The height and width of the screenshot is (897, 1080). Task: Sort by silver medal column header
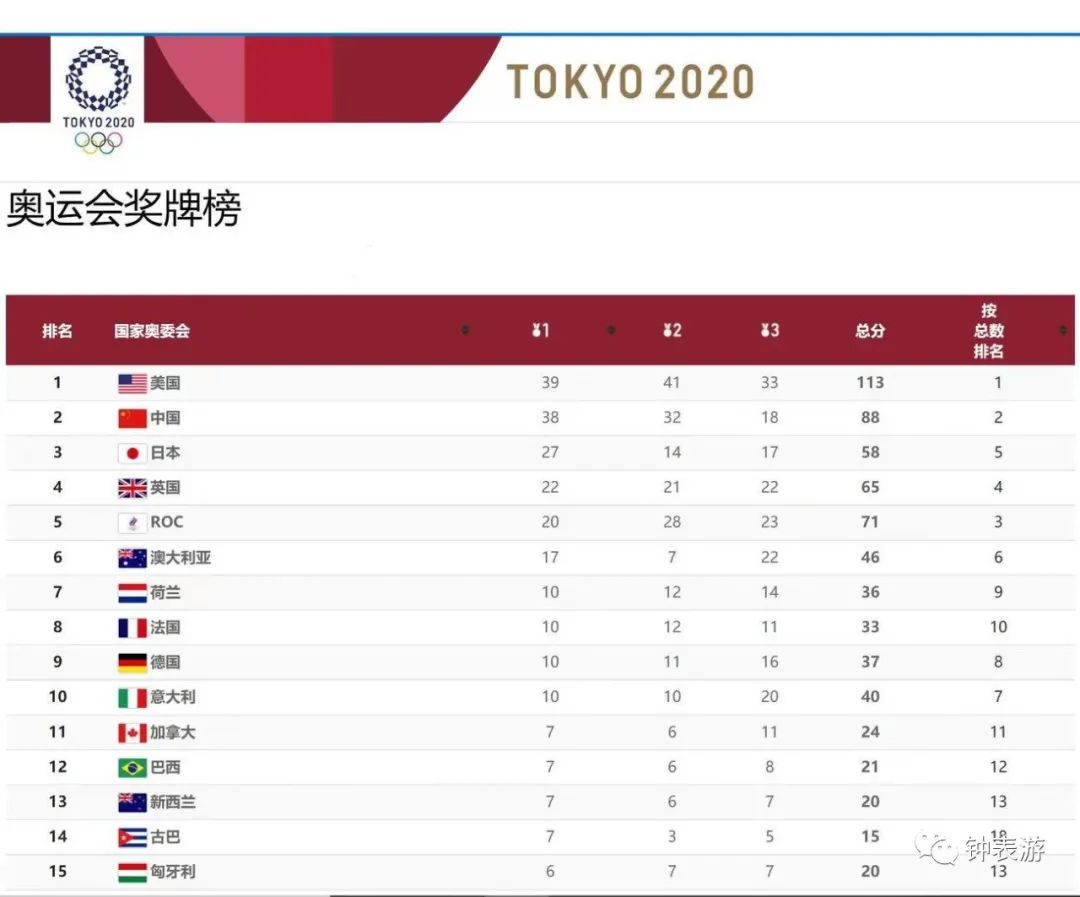(672, 331)
